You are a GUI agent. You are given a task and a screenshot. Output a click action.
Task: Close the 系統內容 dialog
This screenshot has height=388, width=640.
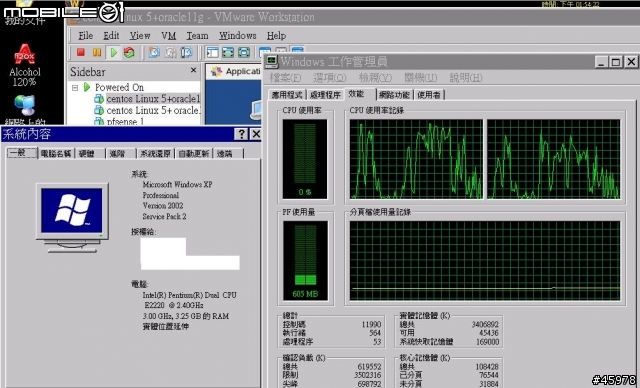point(256,134)
